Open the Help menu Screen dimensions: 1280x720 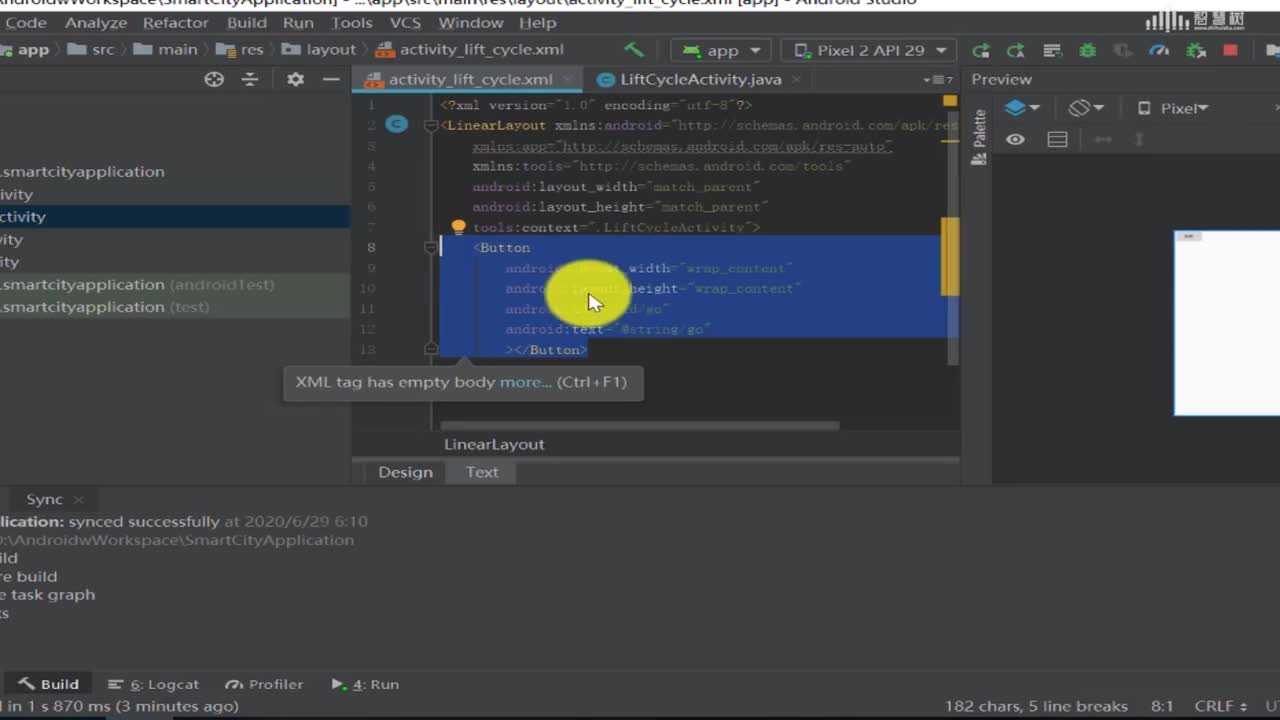point(537,22)
